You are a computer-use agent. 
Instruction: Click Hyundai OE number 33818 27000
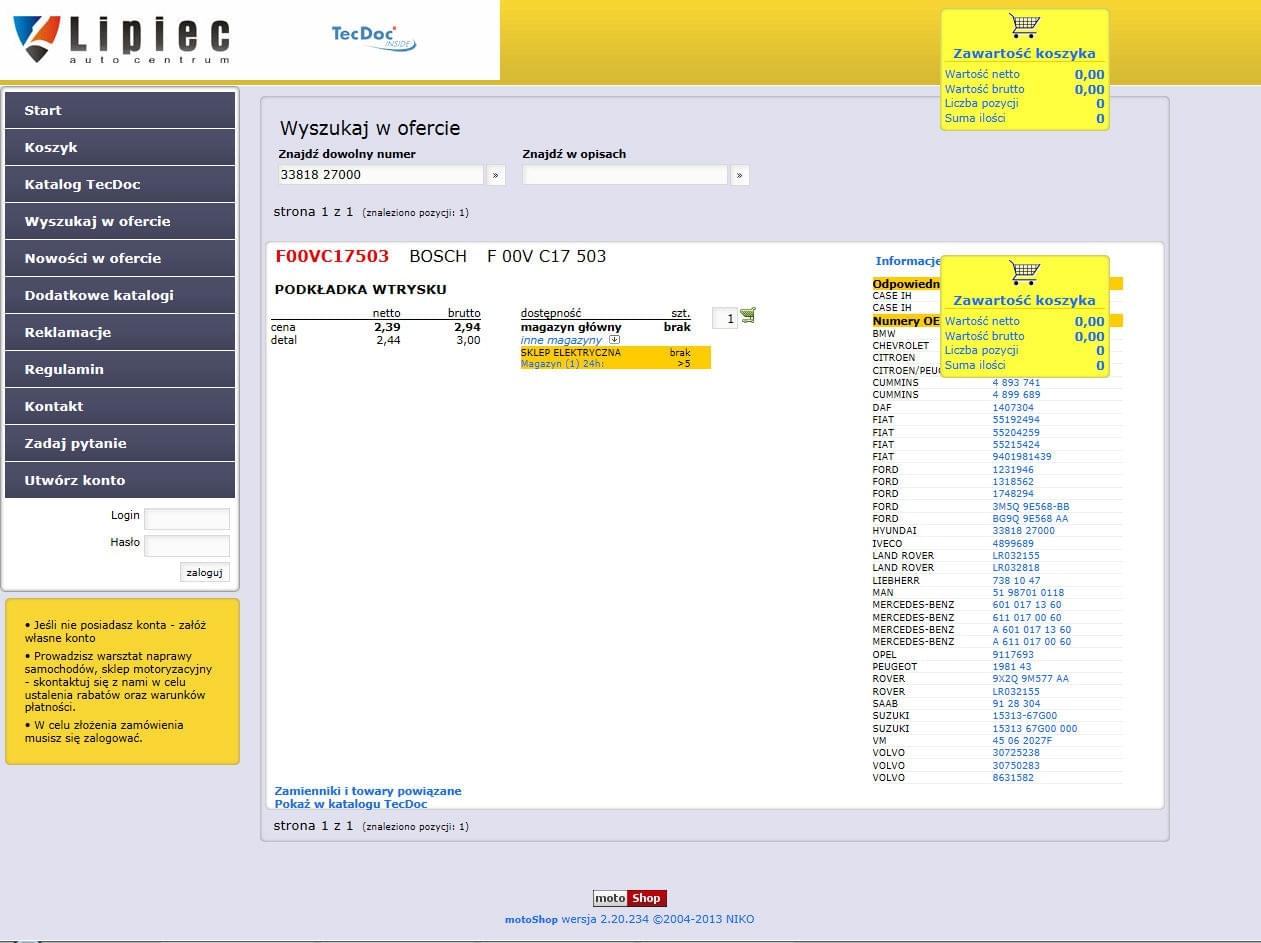click(x=1023, y=531)
